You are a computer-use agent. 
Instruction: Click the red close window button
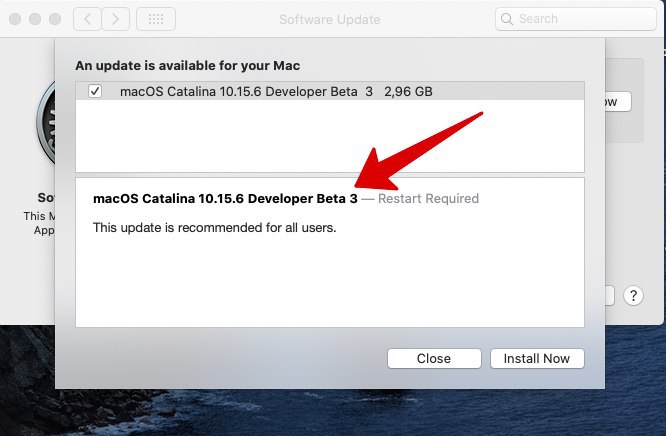coord(15,19)
